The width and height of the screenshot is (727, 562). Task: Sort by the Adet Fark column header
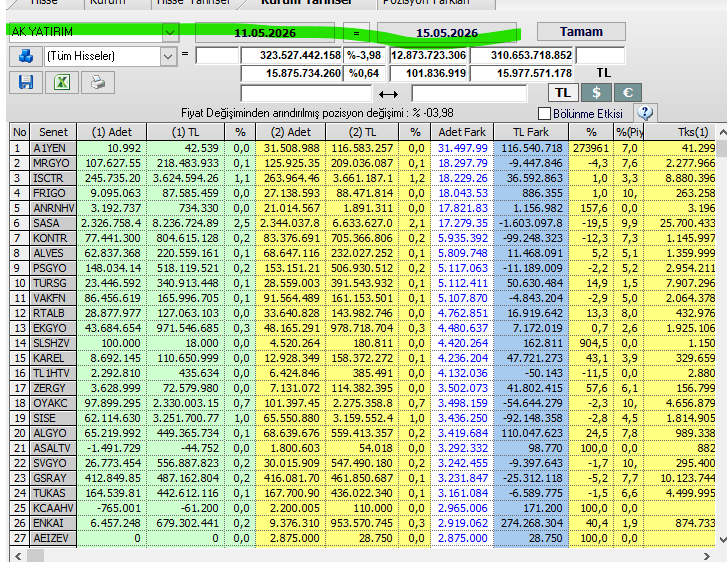click(x=462, y=132)
